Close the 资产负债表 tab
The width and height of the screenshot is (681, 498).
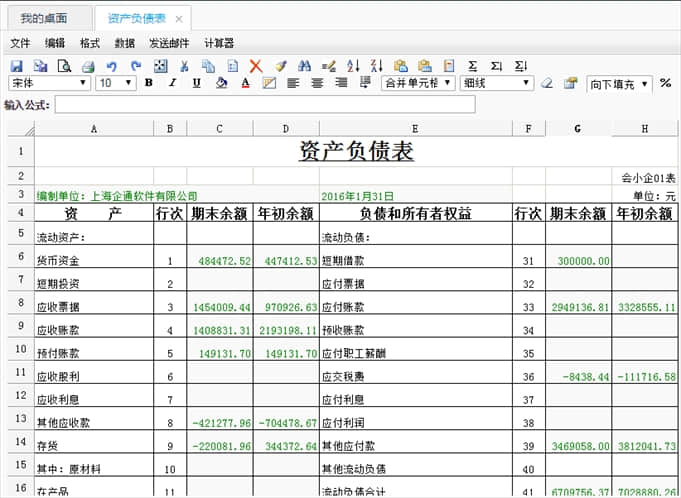(179, 19)
